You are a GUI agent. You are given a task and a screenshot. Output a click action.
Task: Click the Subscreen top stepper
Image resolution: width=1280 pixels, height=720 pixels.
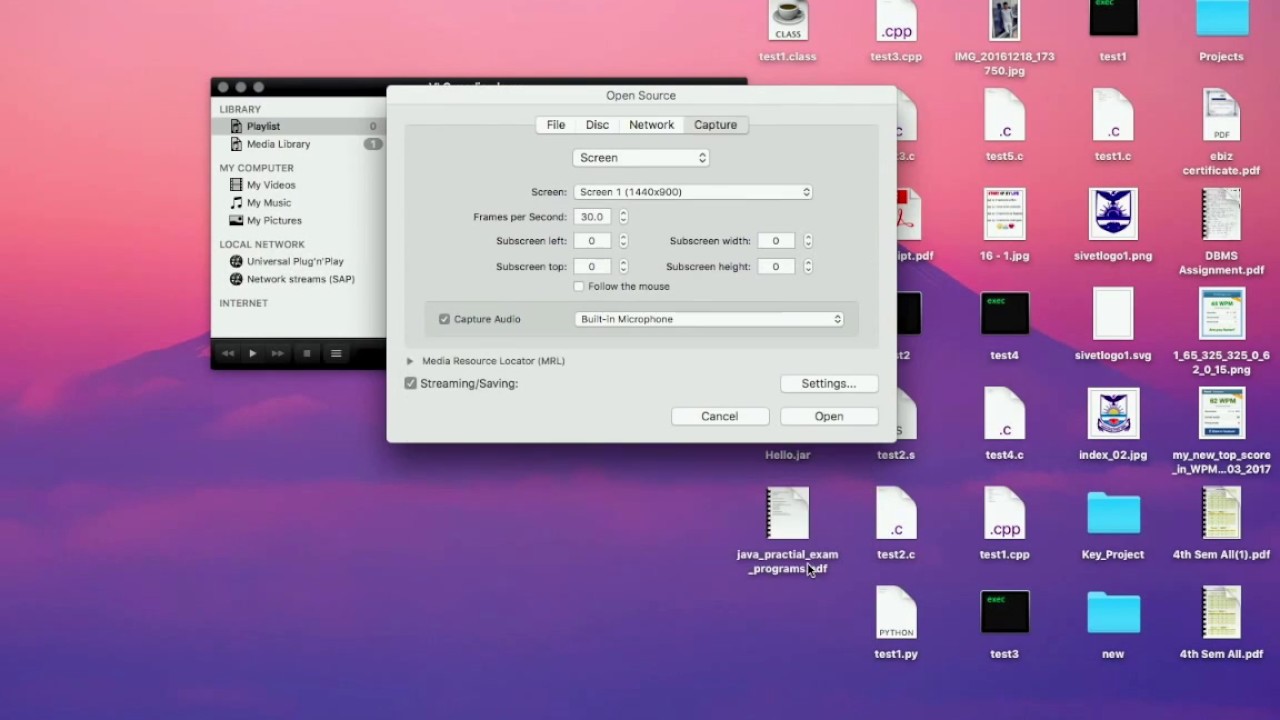click(x=623, y=267)
